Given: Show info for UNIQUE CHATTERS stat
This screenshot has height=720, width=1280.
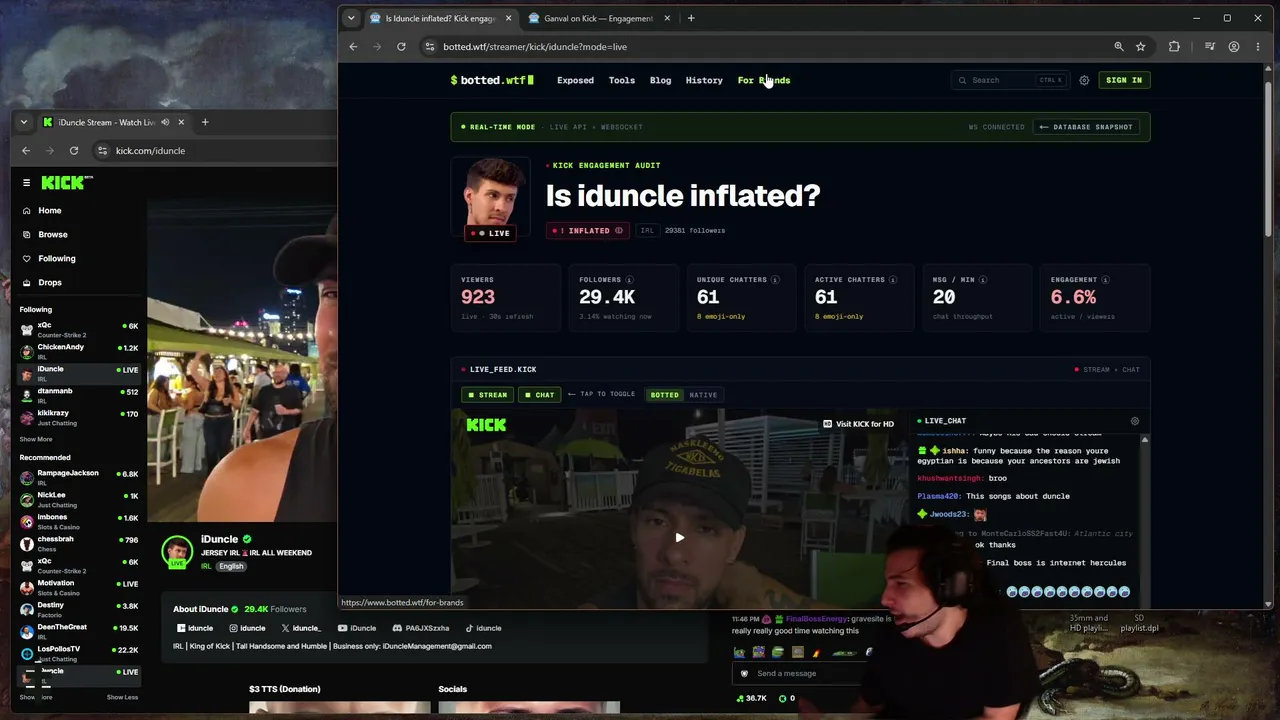Looking at the screenshot, I should click(x=775, y=280).
